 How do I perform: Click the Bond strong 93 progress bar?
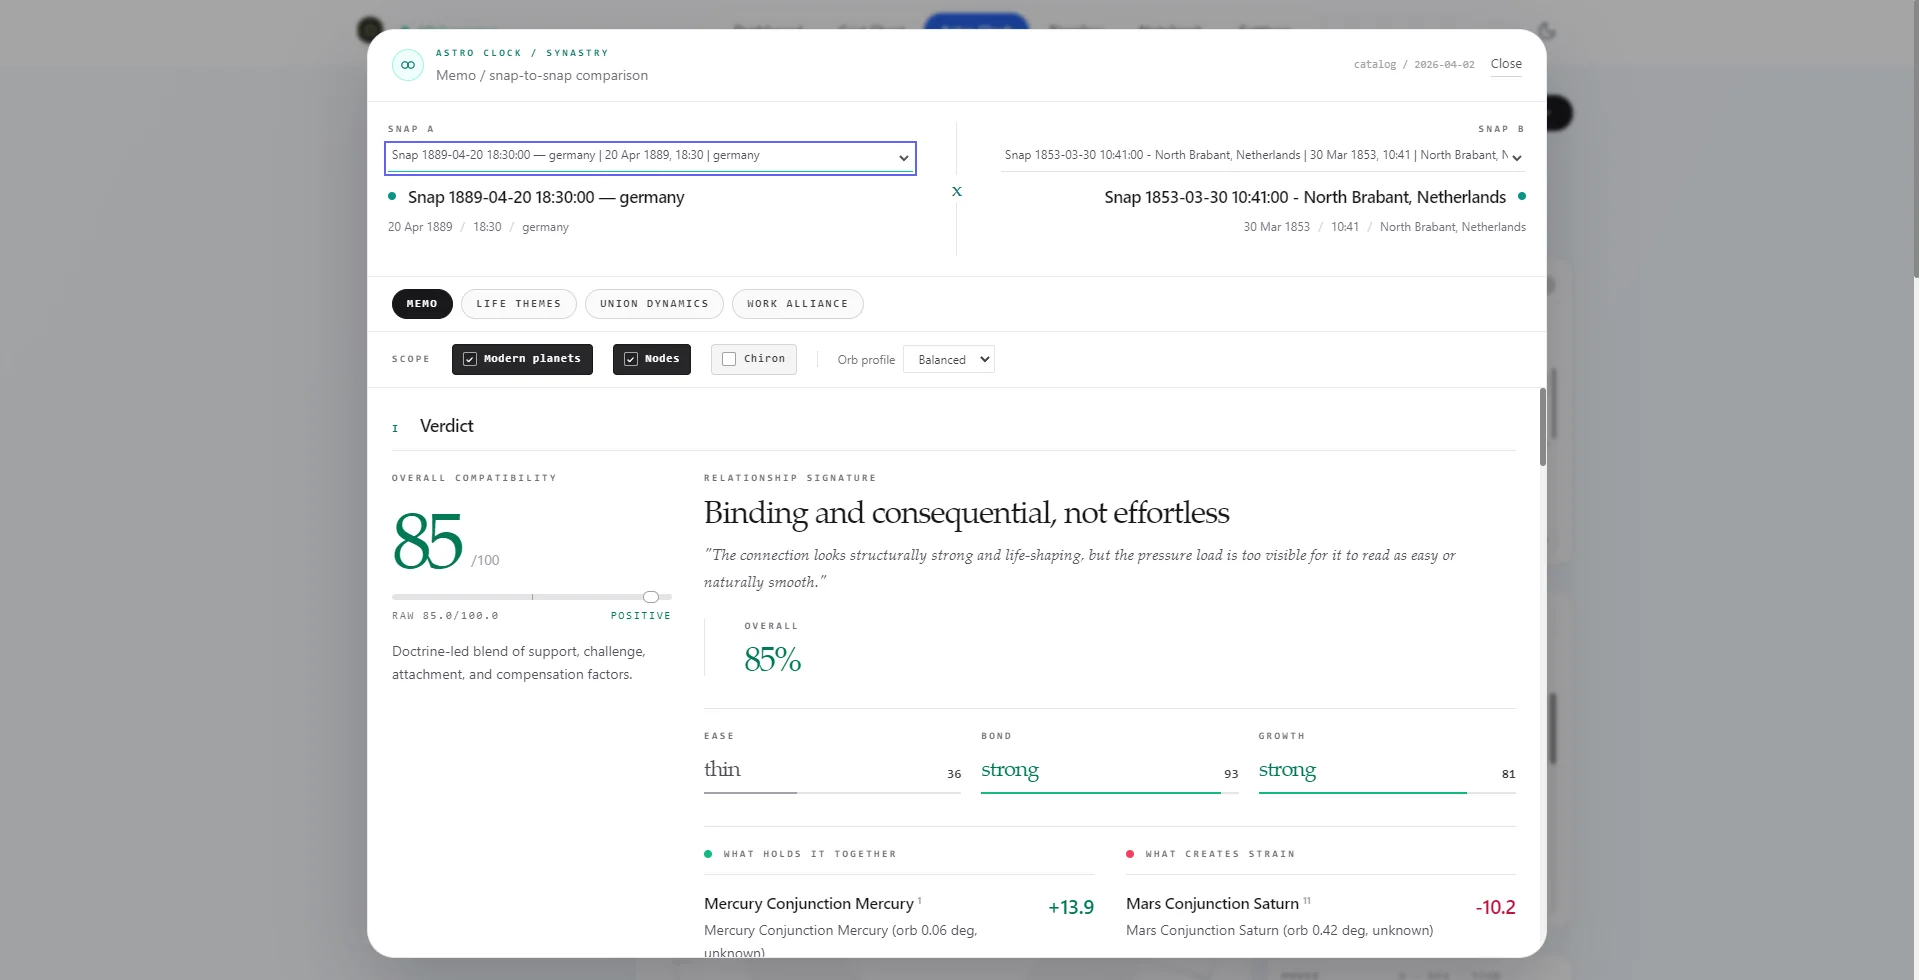point(1110,793)
